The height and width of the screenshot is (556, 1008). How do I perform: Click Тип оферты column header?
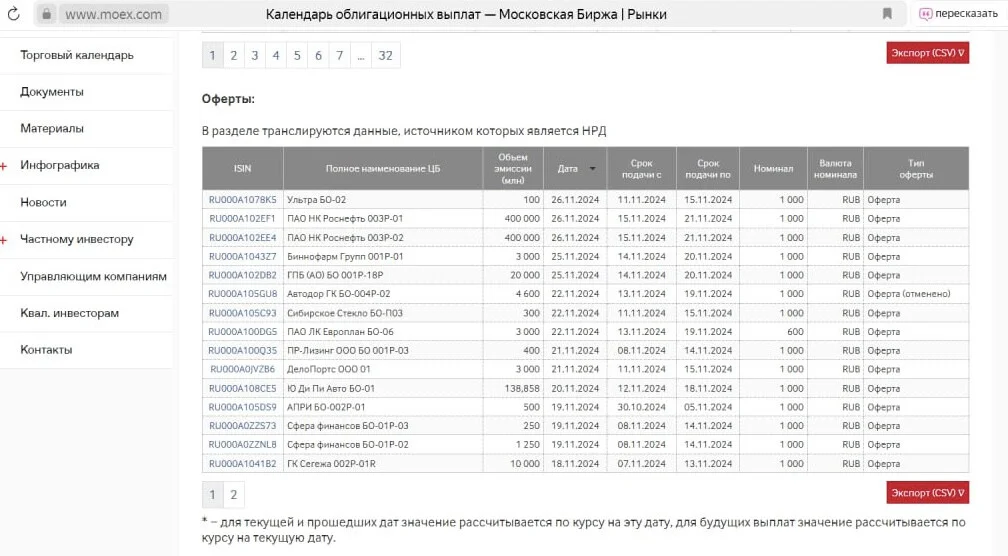tap(916, 168)
